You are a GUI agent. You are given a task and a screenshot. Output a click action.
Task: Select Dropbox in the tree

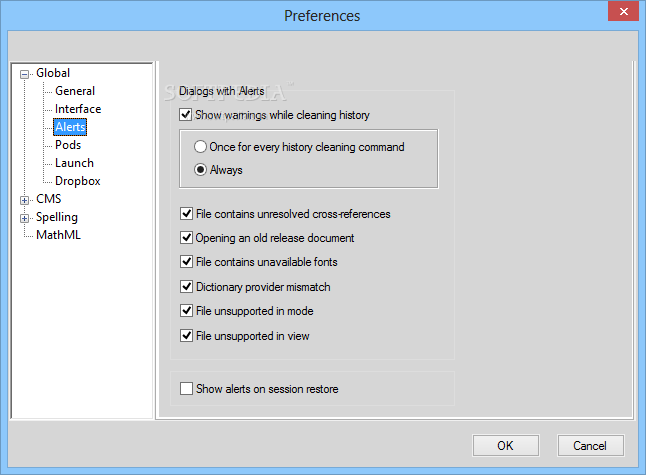click(x=77, y=181)
